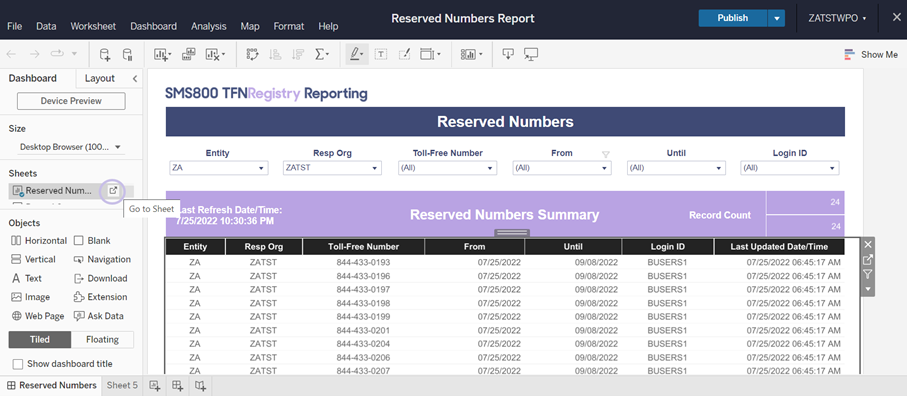Click the Pause Auto Updates icon
The height and width of the screenshot is (396, 907).
127,54
